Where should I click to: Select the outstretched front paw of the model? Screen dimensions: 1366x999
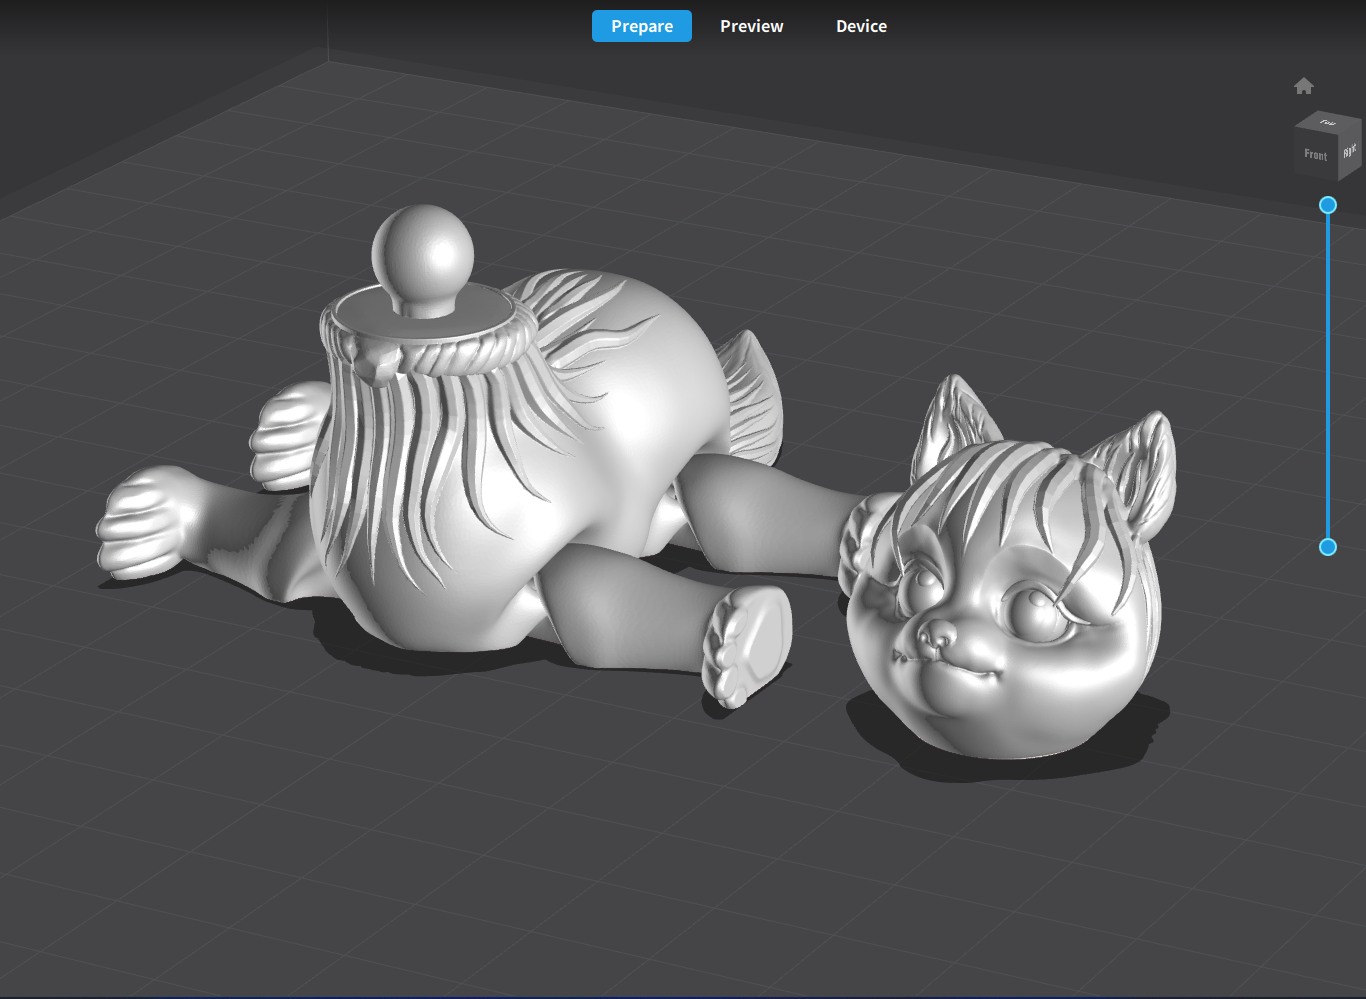point(140,525)
